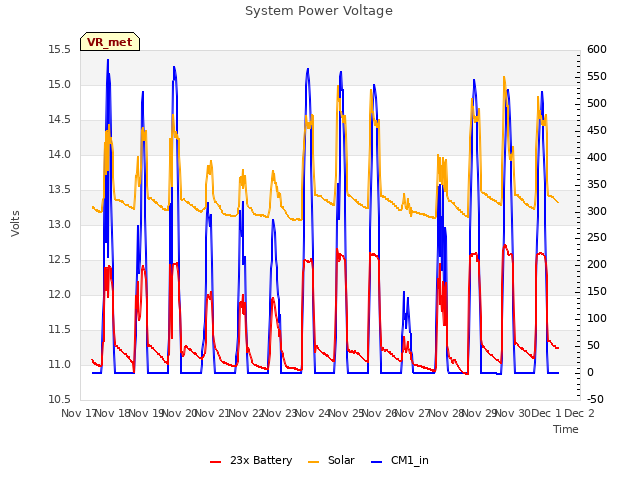Viewport: 640px width, 480px height.
Task: Click the 350 right axis tick label
Action: click(597, 184)
